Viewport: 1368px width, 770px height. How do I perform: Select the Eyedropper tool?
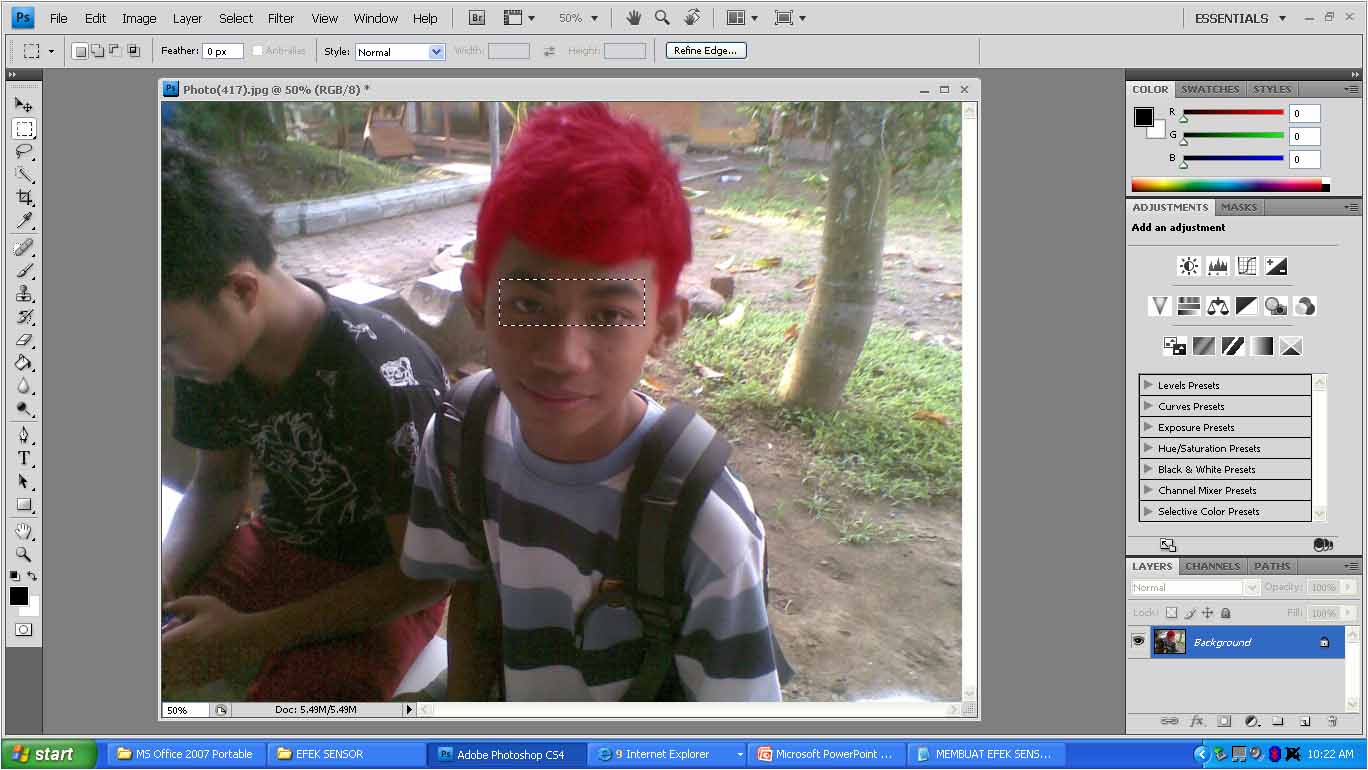(x=24, y=221)
